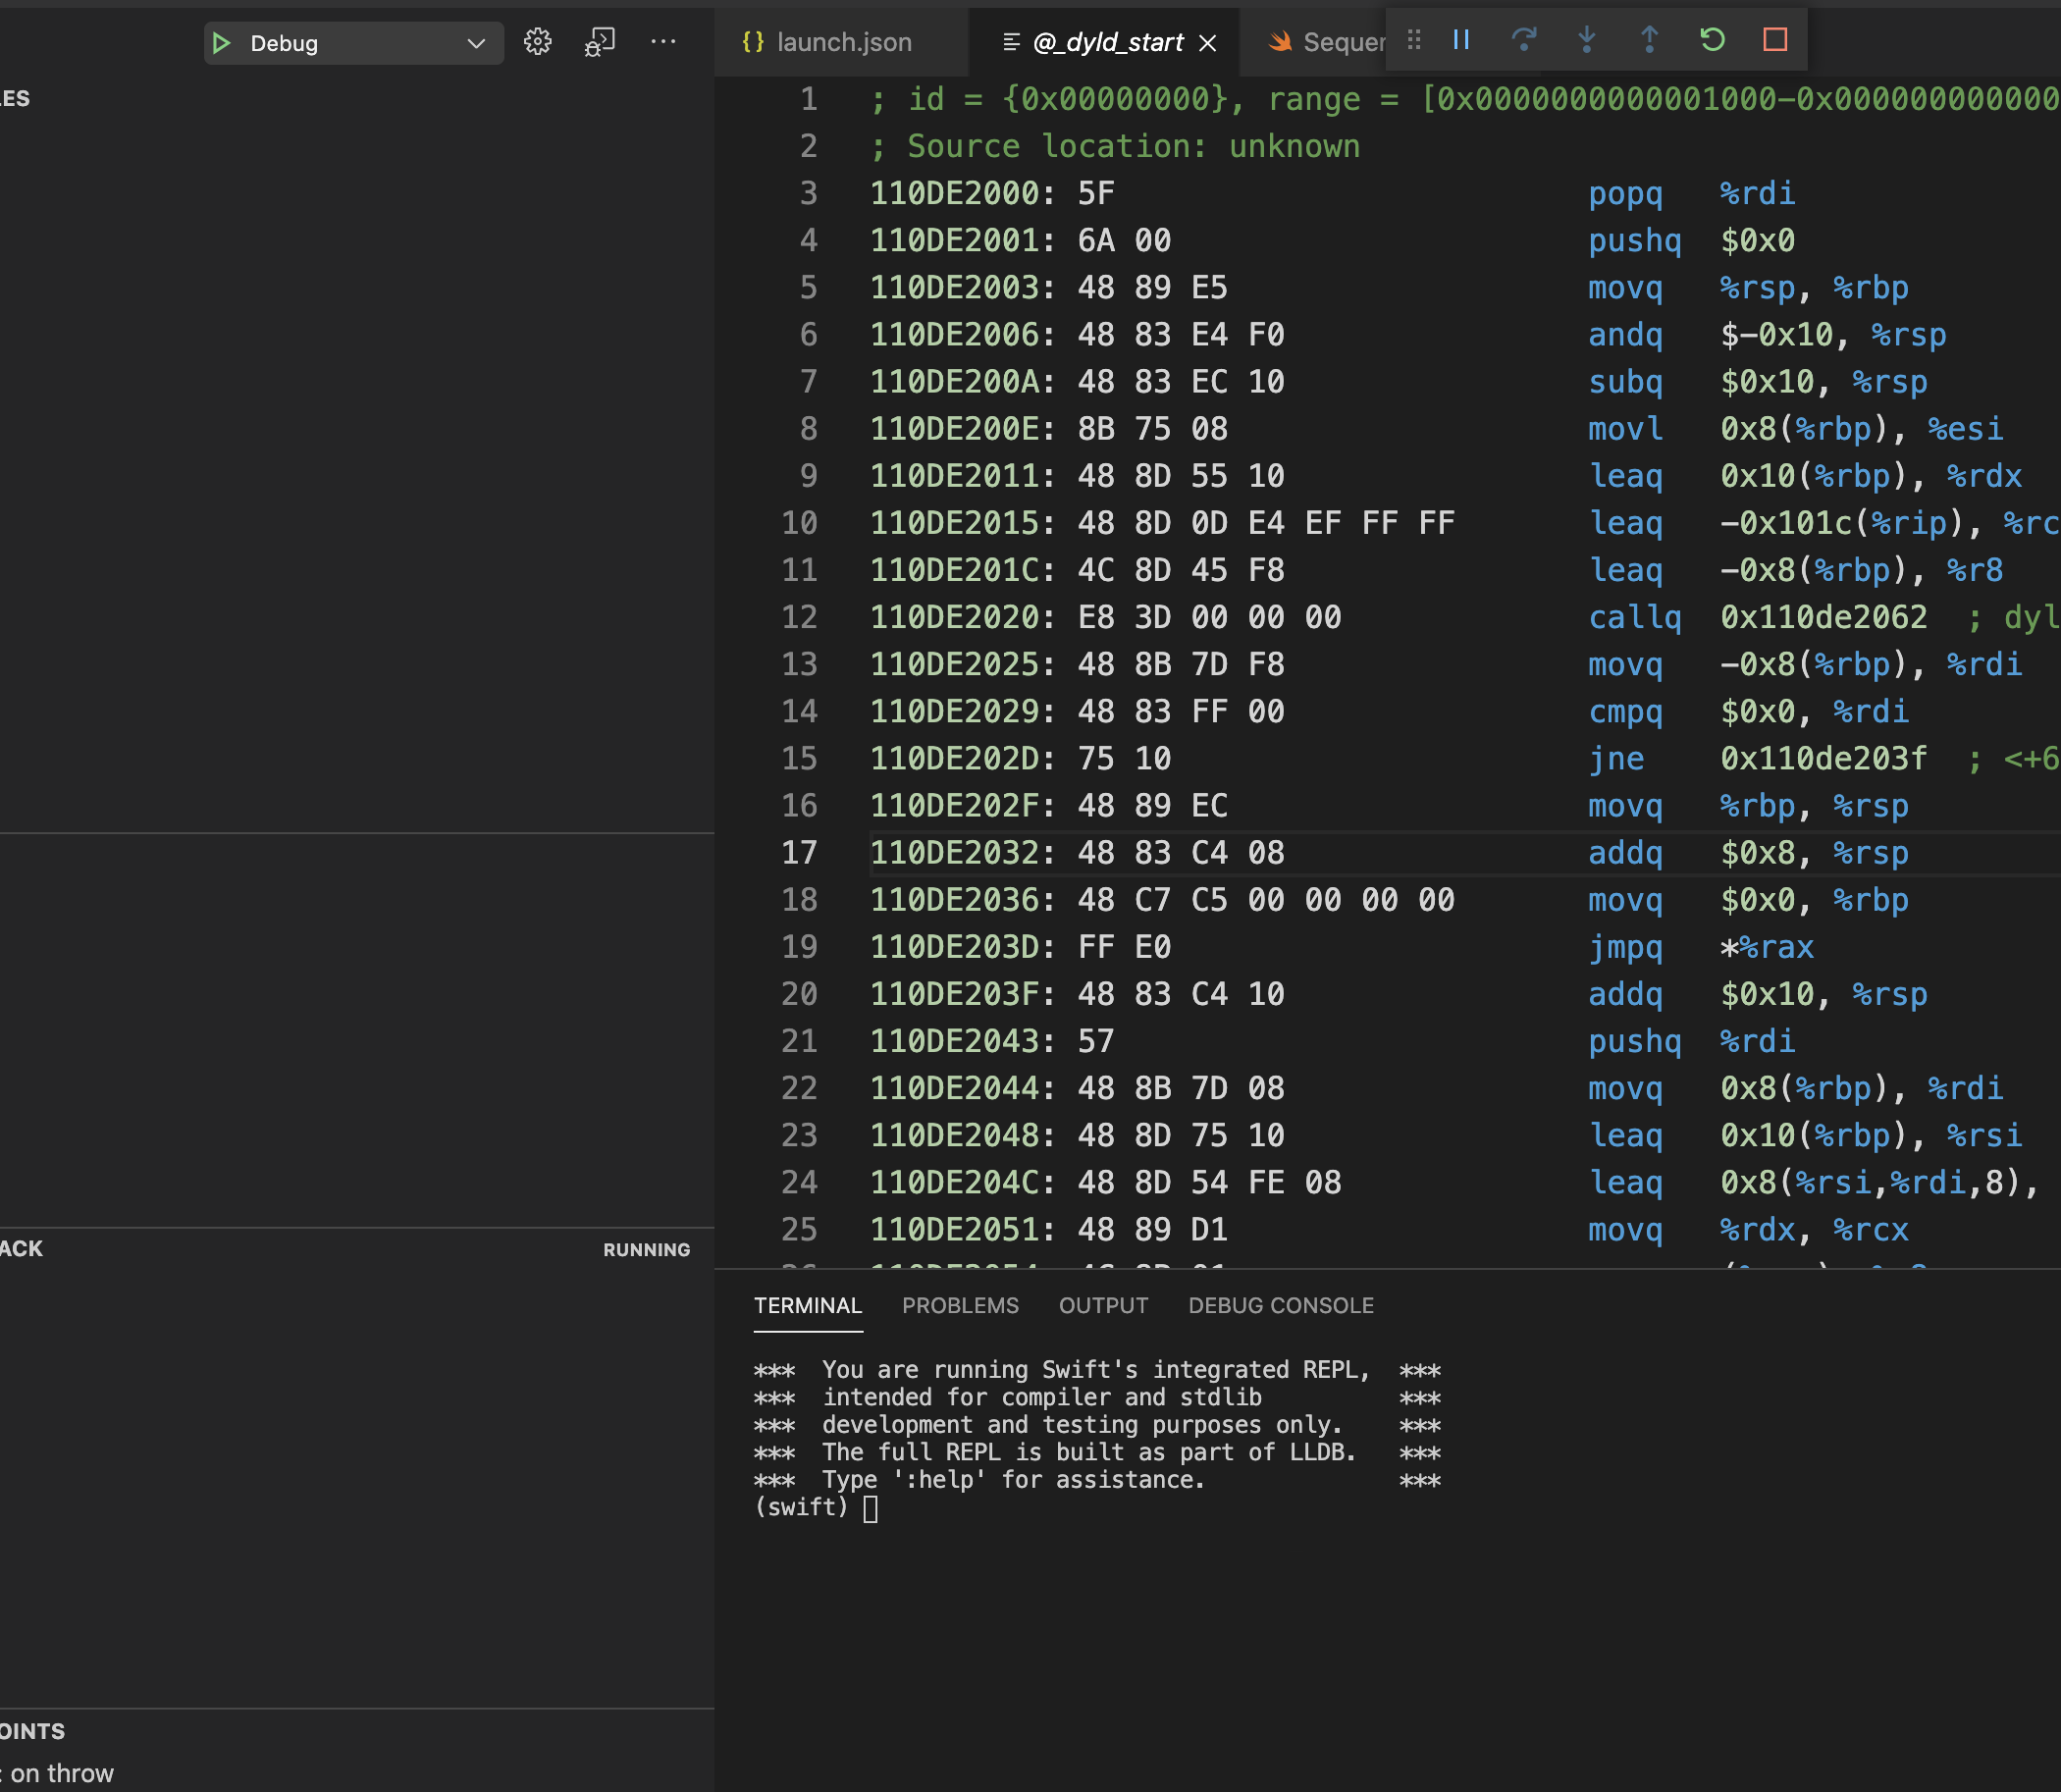The height and width of the screenshot is (1792, 2061).
Task: Click the cmpq $0x0, %rdi line
Action: click(x=1465, y=711)
